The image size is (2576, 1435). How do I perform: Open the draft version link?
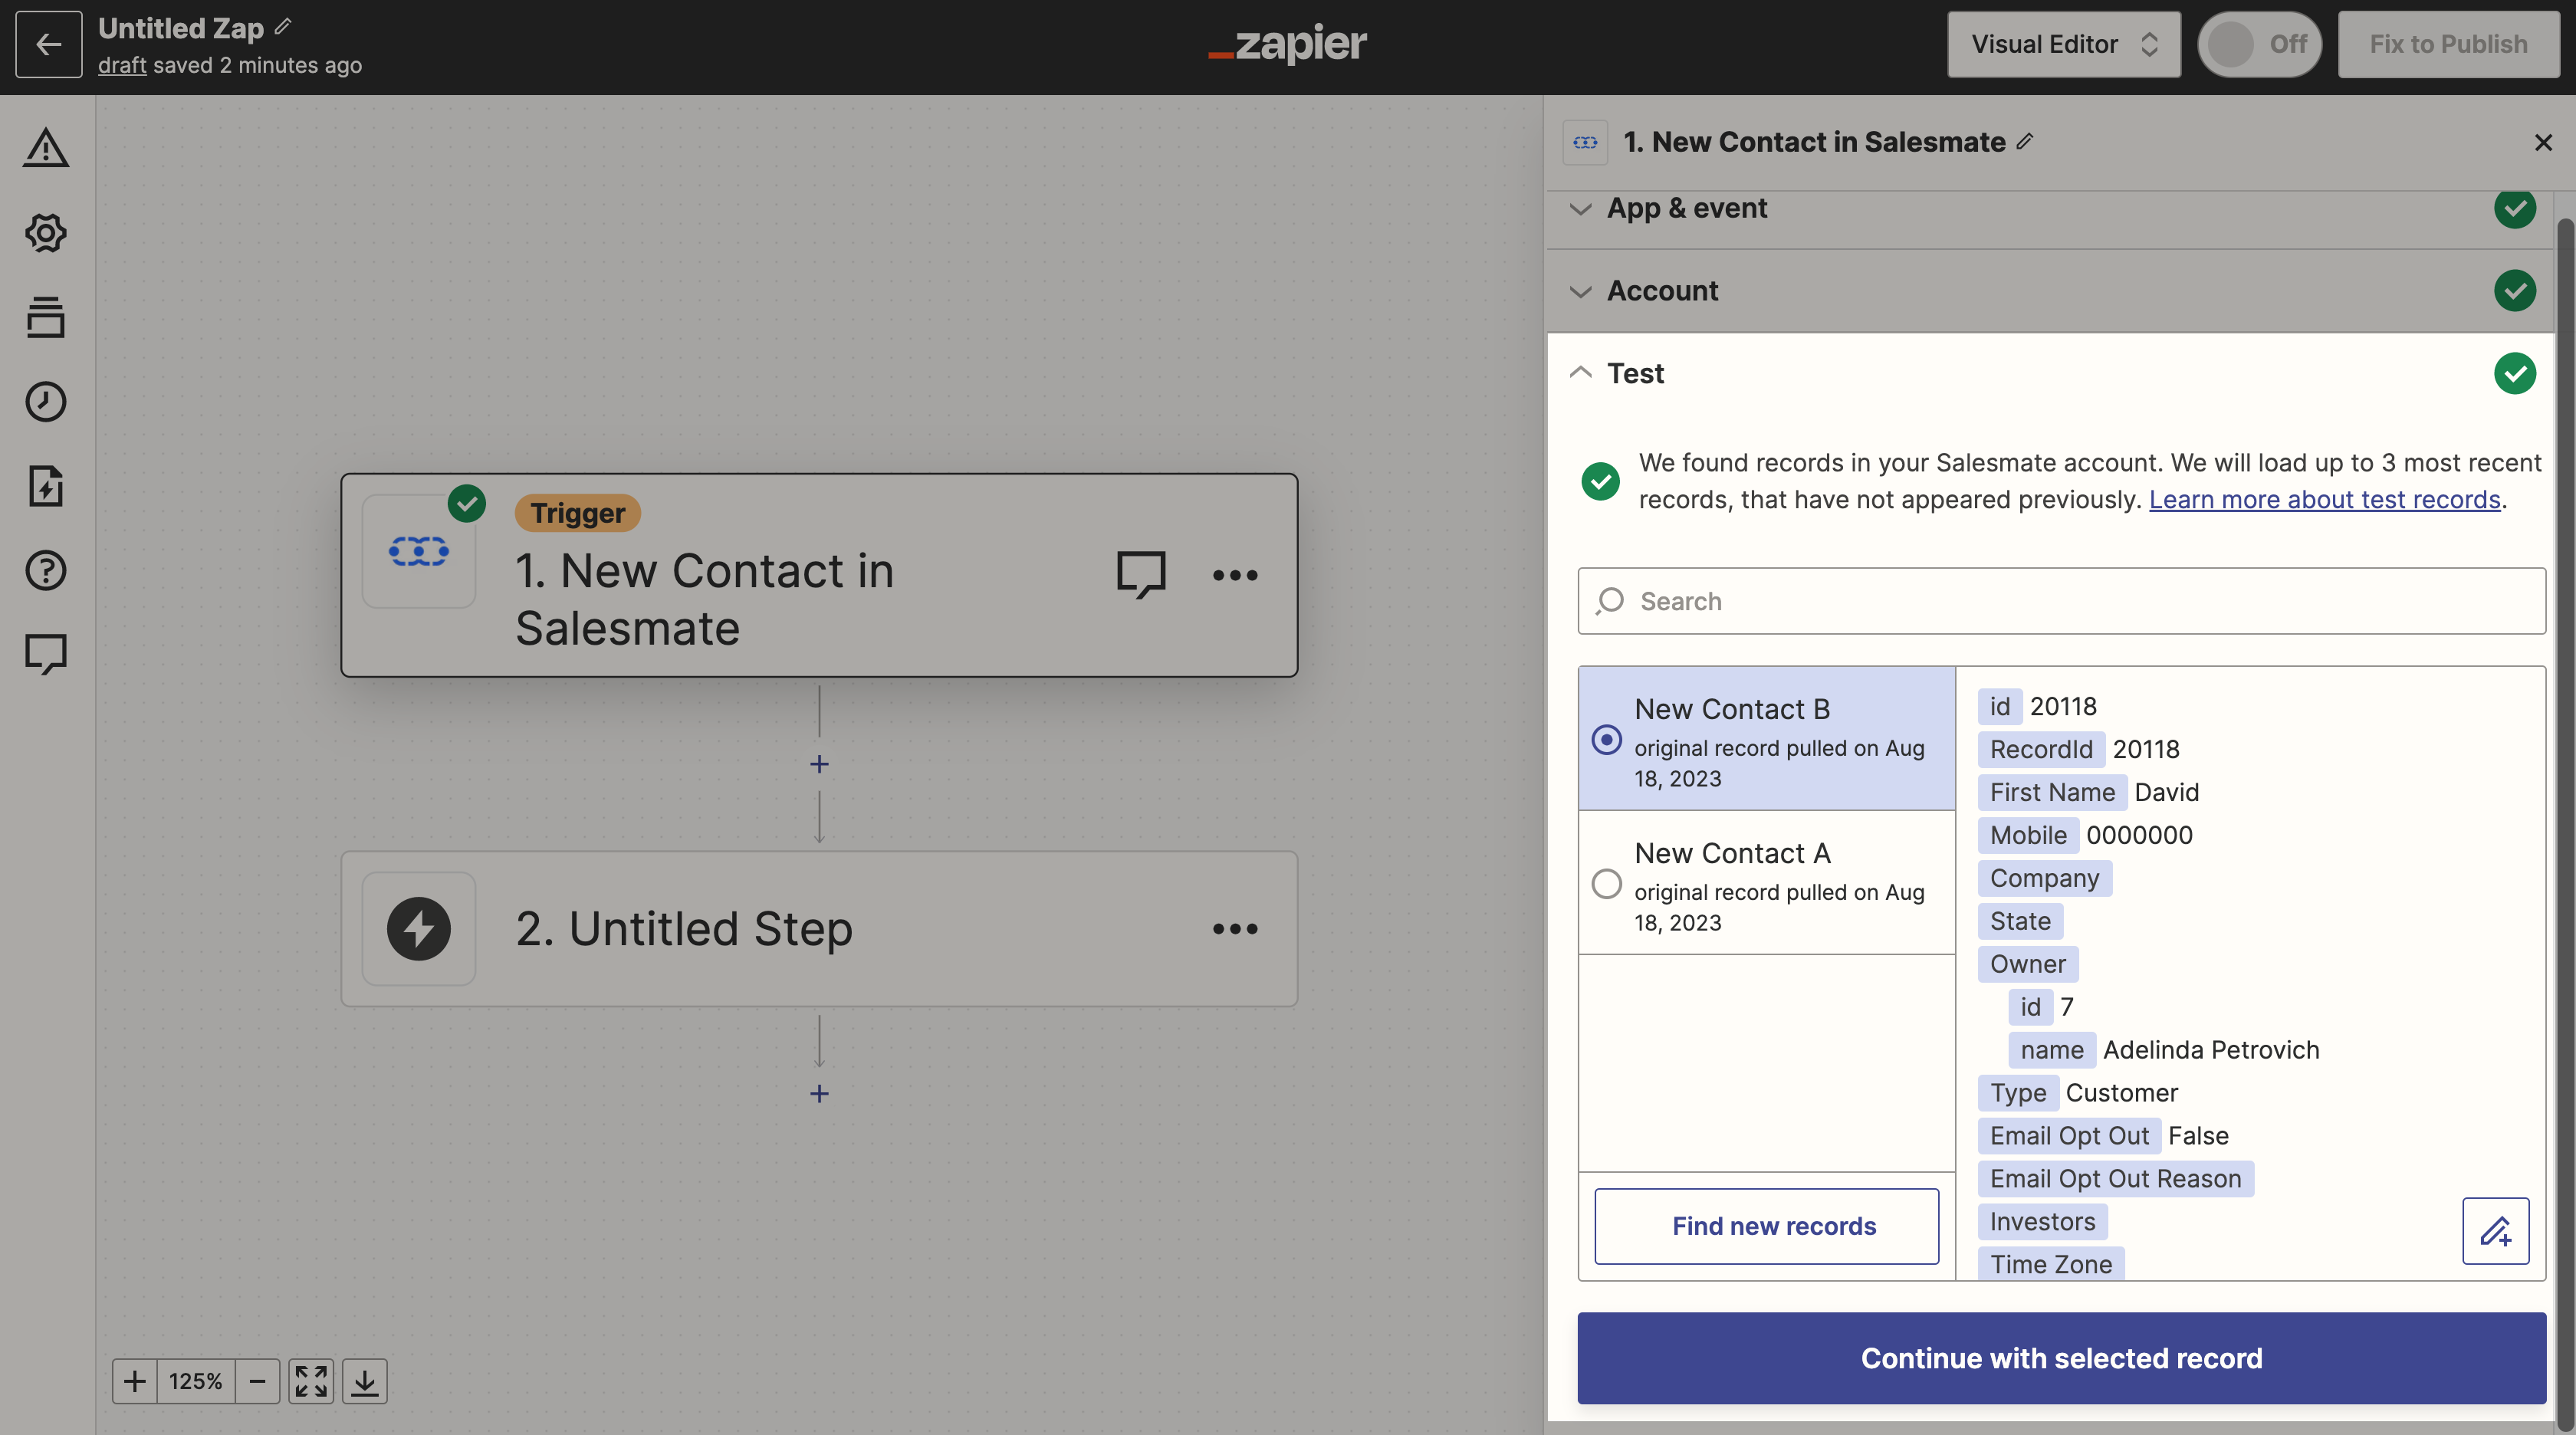click(122, 66)
